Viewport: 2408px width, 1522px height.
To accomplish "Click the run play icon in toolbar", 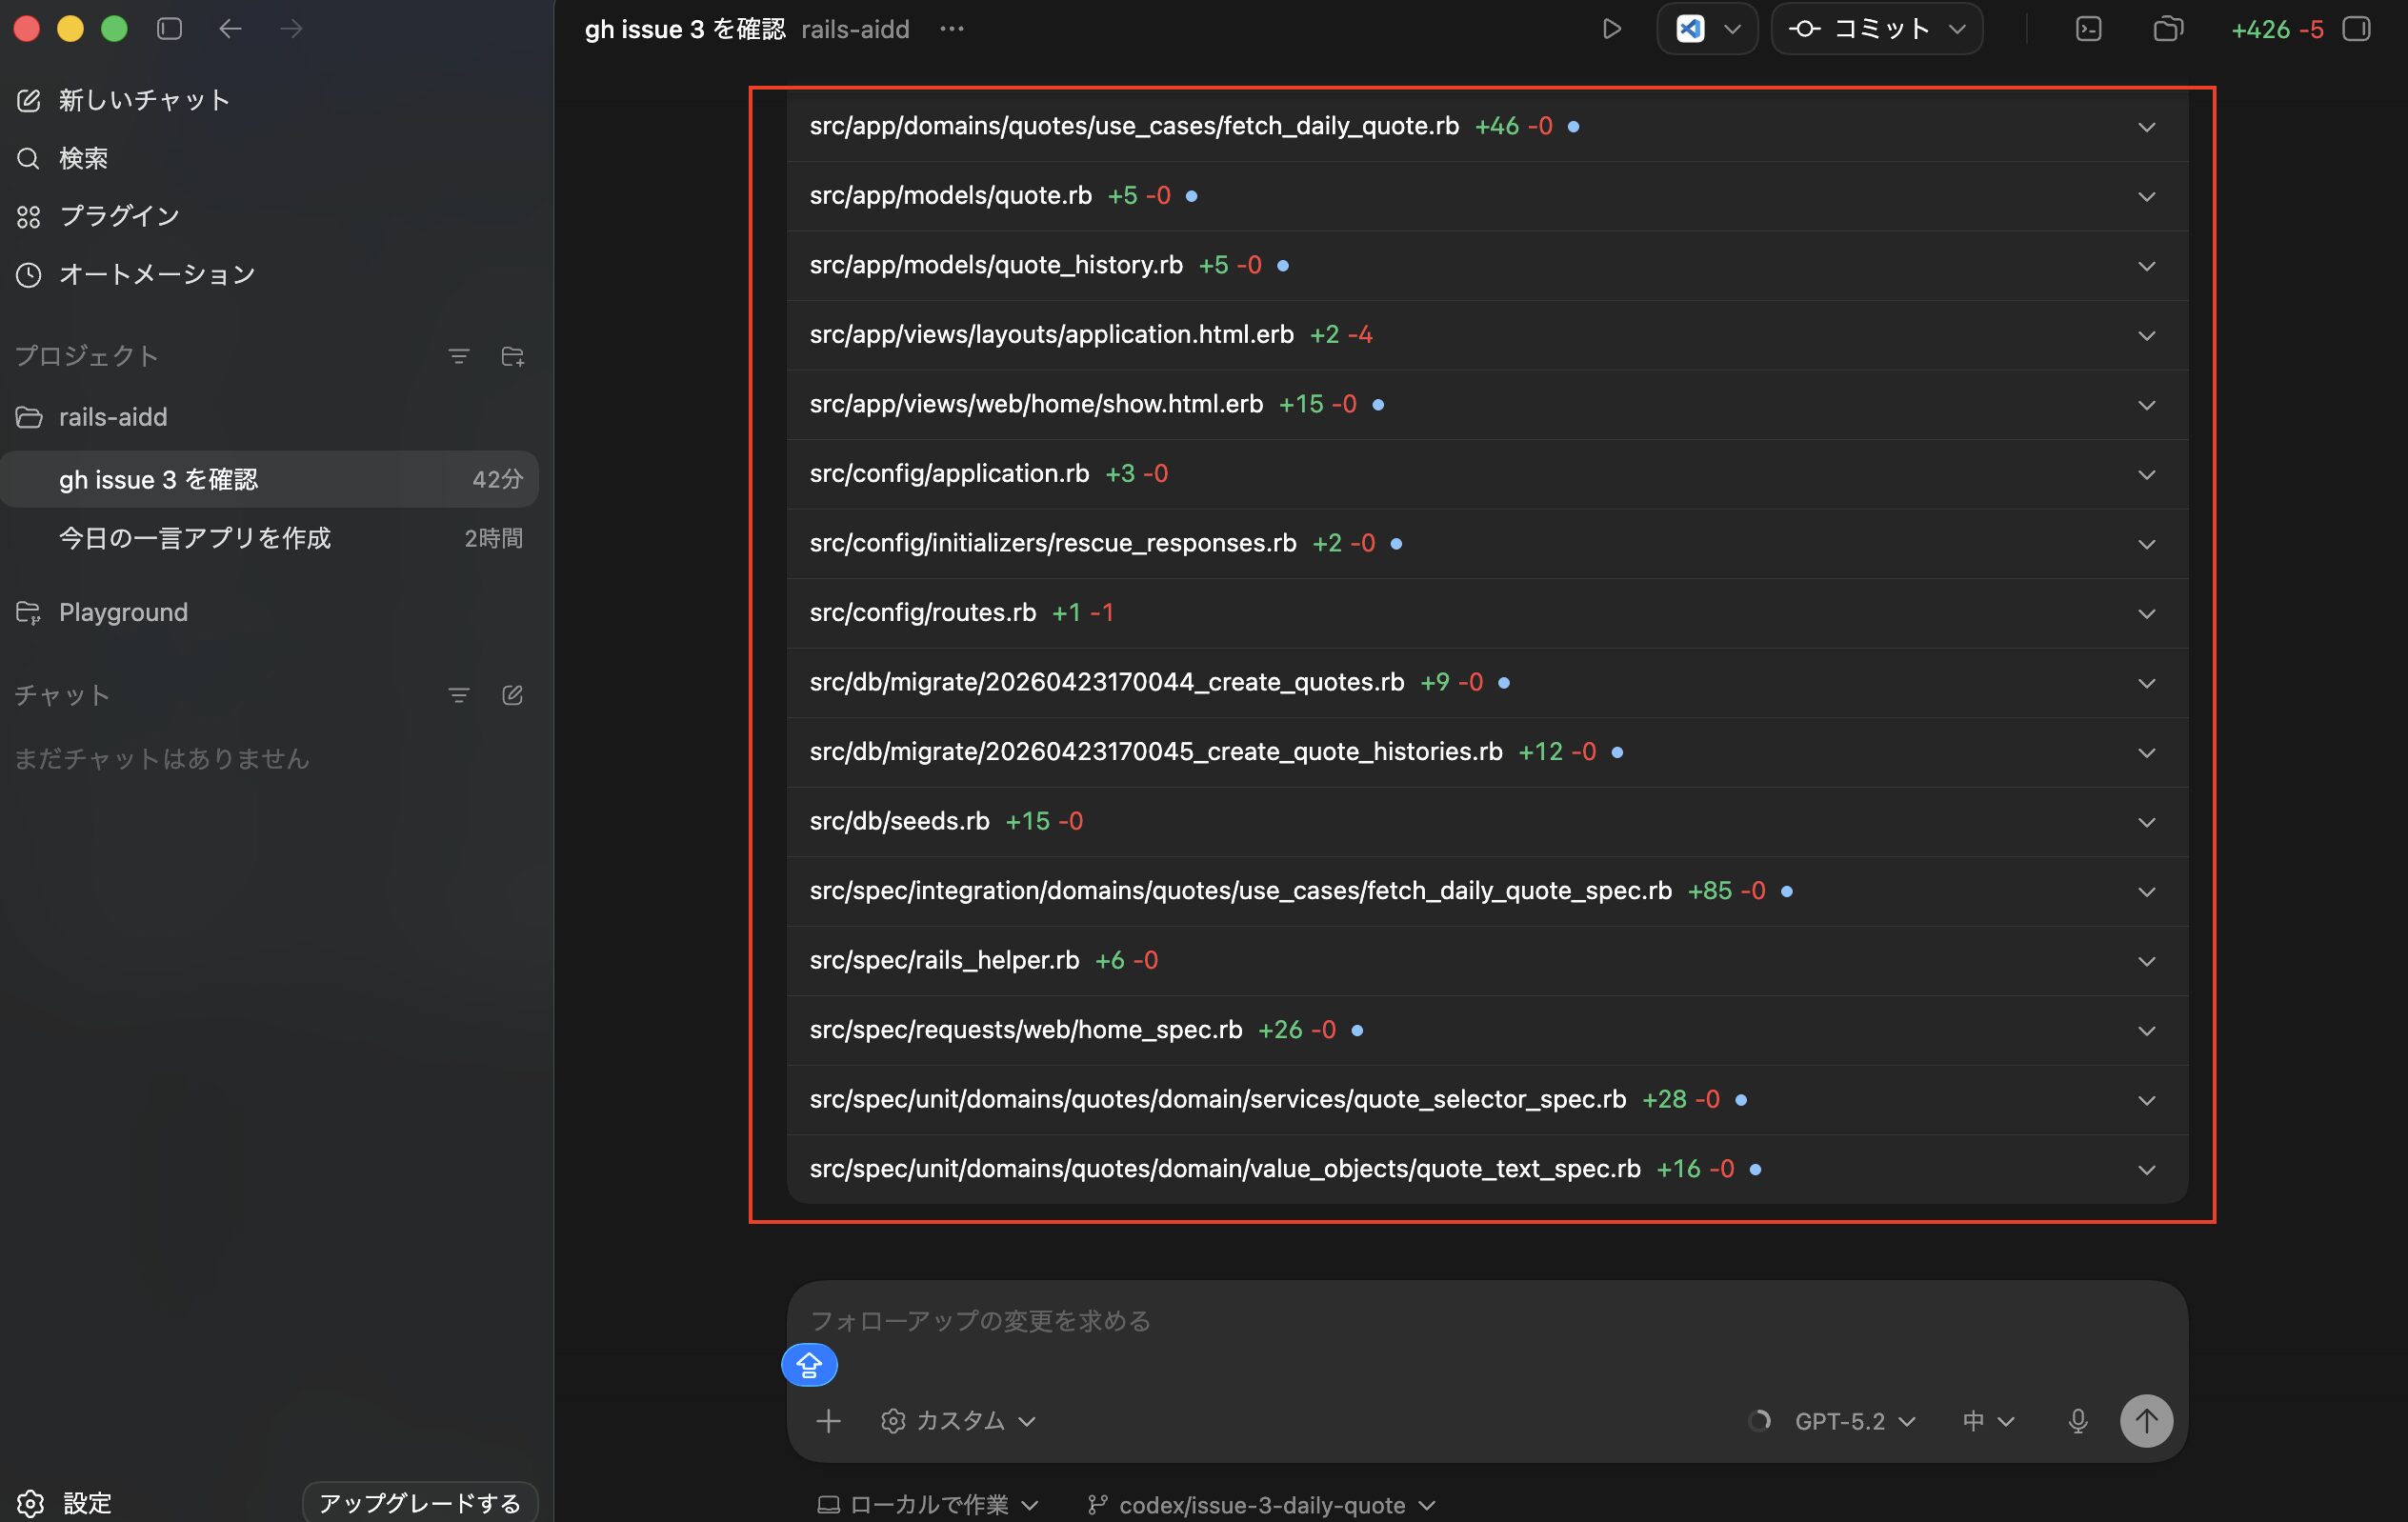I will tap(1610, 29).
